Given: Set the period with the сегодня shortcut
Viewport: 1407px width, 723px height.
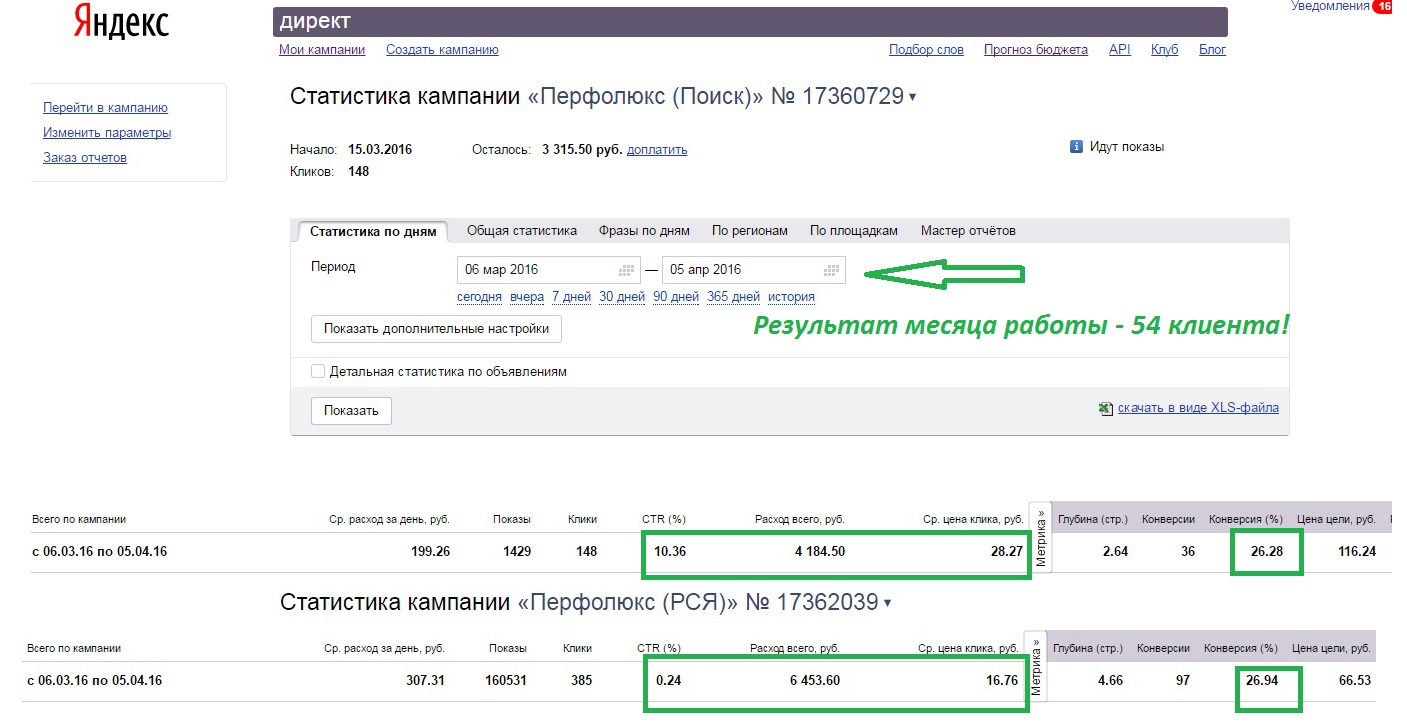Looking at the screenshot, I should point(480,297).
